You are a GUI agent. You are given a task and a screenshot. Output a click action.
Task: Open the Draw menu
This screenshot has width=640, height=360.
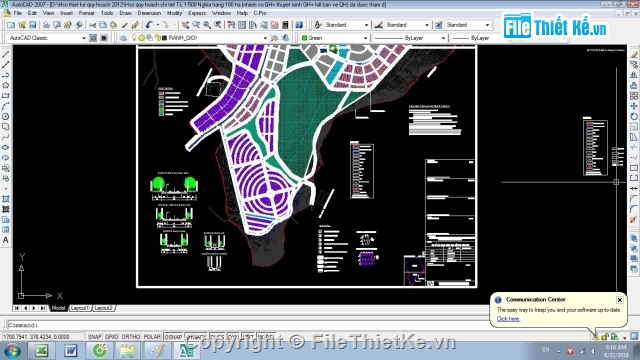pos(125,13)
